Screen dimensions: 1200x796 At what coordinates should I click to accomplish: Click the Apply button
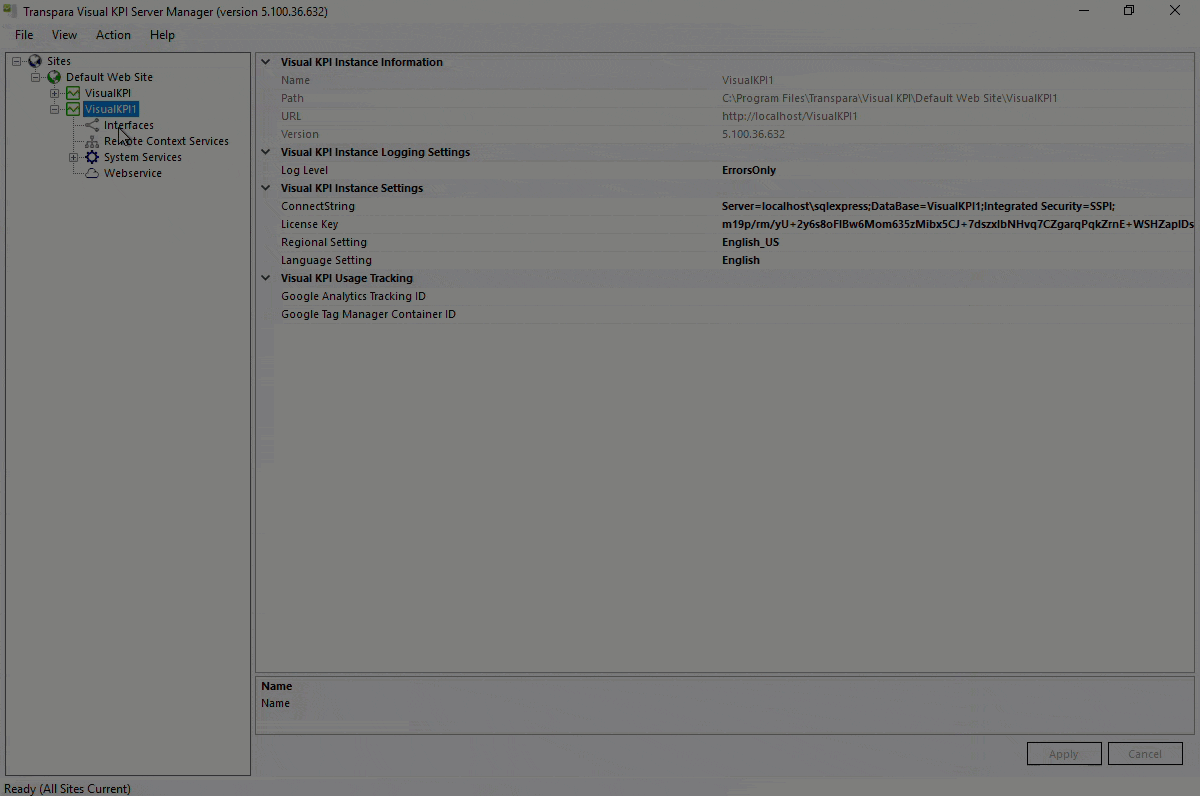click(x=1064, y=754)
